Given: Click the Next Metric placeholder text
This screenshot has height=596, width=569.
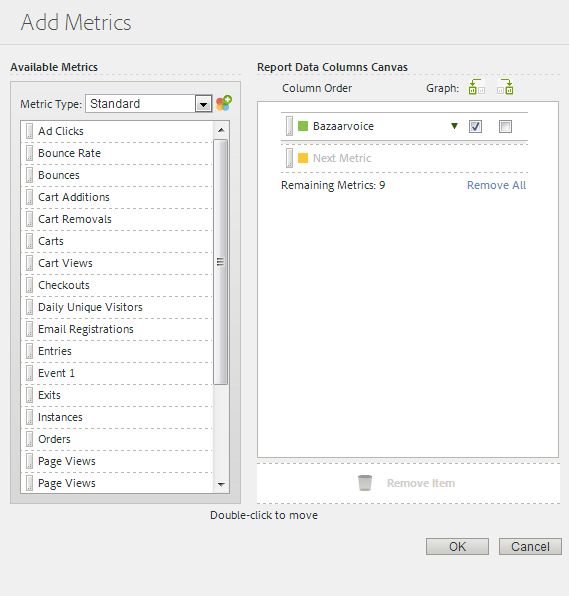Looking at the screenshot, I should pyautogui.click(x=342, y=158).
